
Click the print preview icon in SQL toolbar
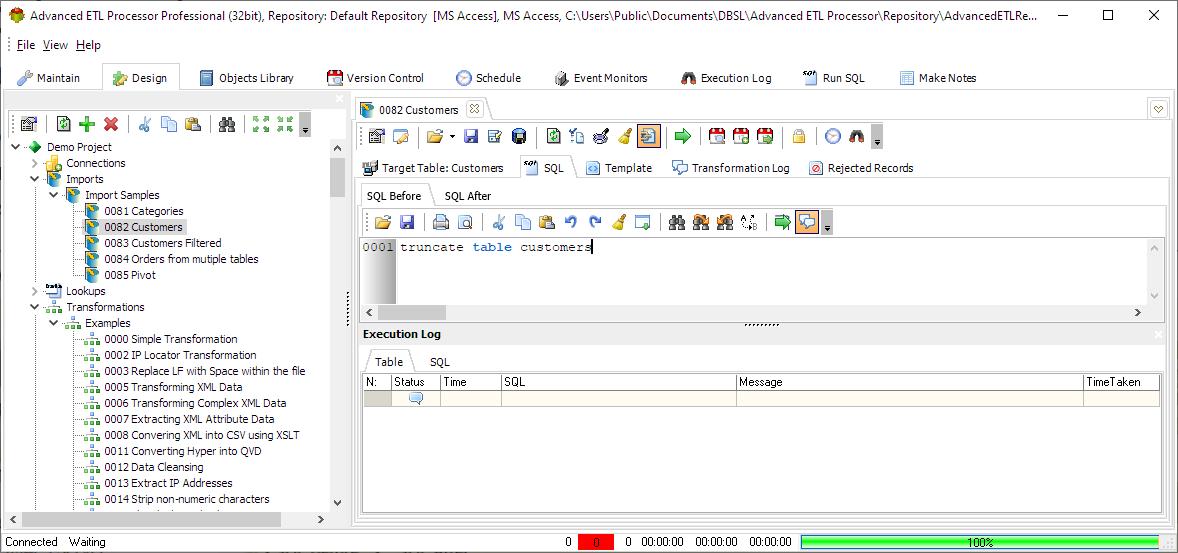pos(465,222)
